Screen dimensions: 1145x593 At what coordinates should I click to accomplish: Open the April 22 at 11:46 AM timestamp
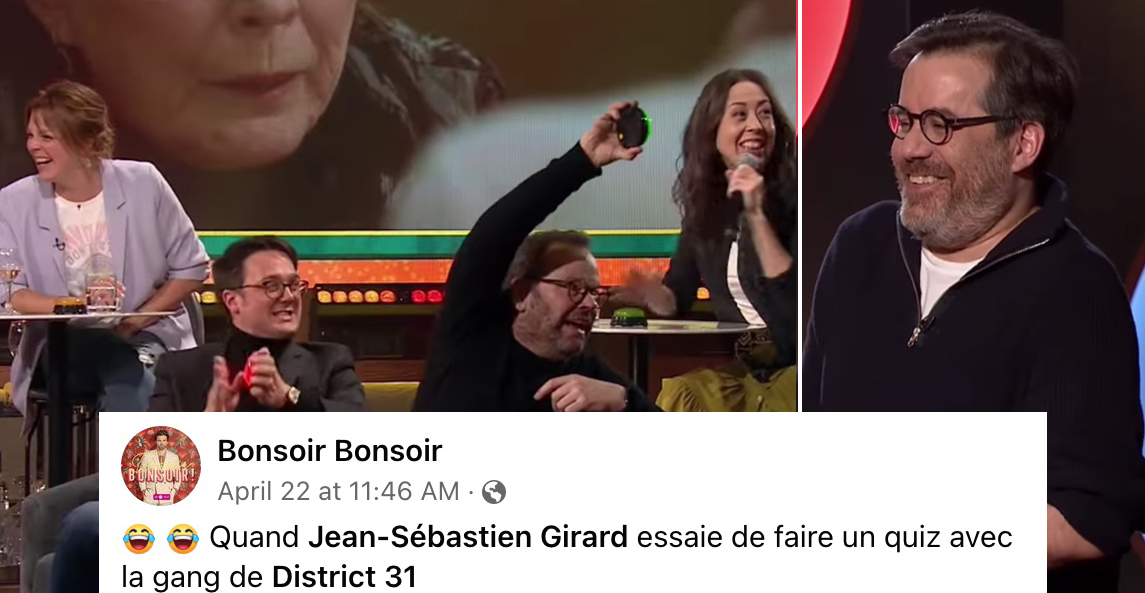coord(338,491)
